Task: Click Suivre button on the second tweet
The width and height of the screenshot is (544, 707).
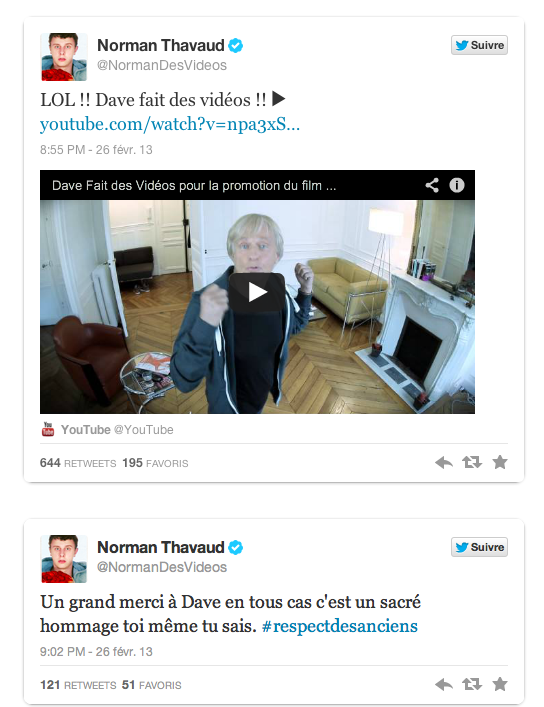Action: 479,547
